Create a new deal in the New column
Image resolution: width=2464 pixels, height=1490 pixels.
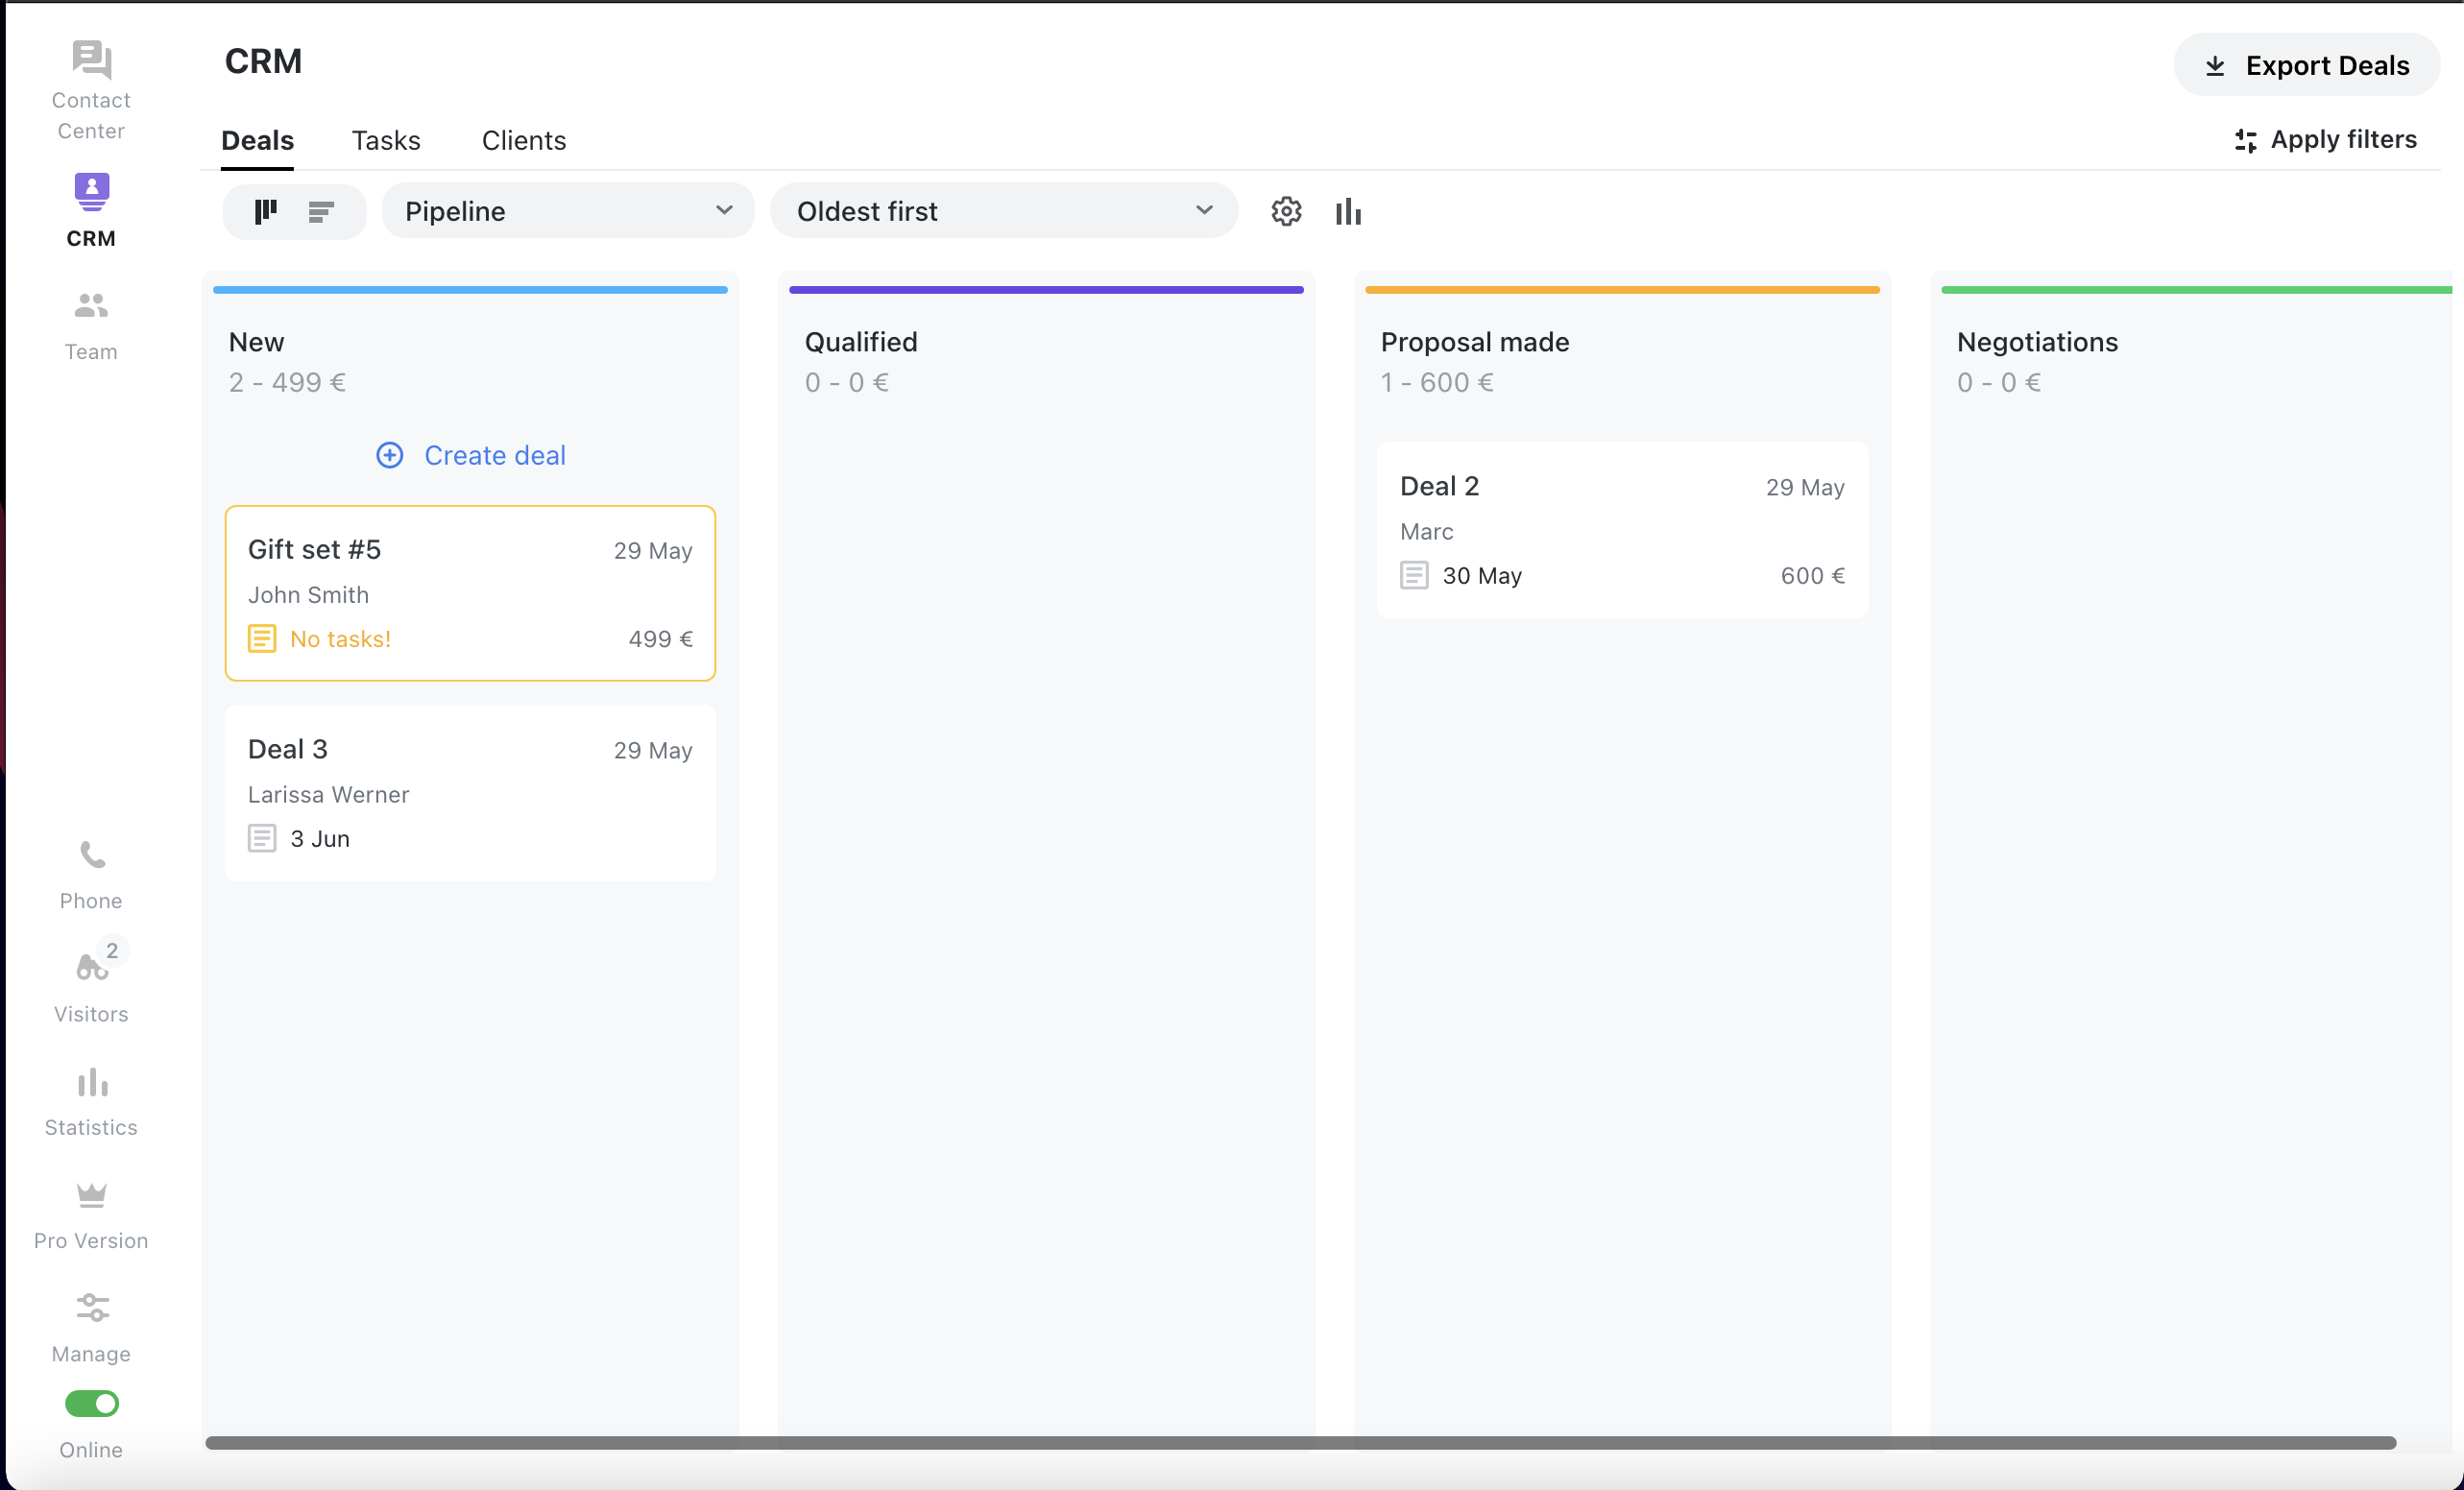pyautogui.click(x=470, y=455)
